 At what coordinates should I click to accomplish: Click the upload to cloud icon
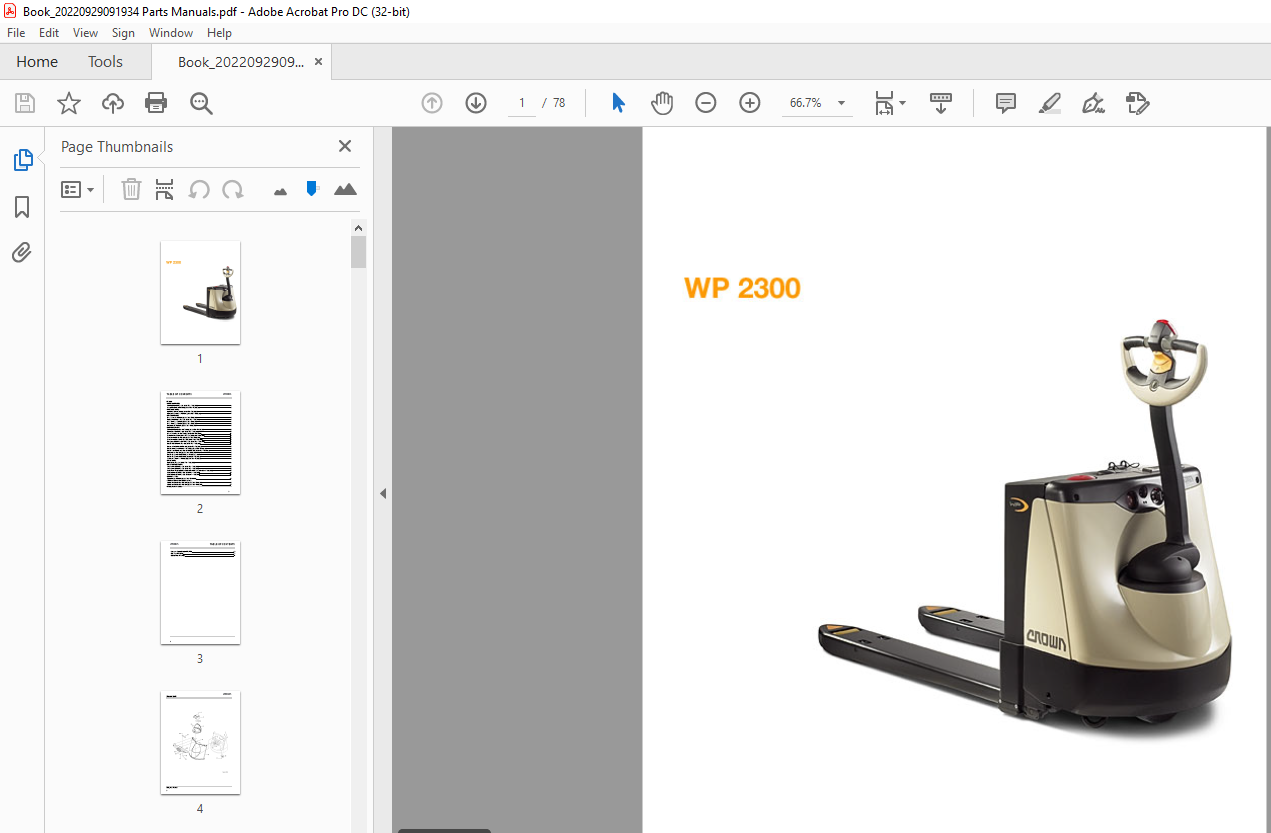[113, 103]
